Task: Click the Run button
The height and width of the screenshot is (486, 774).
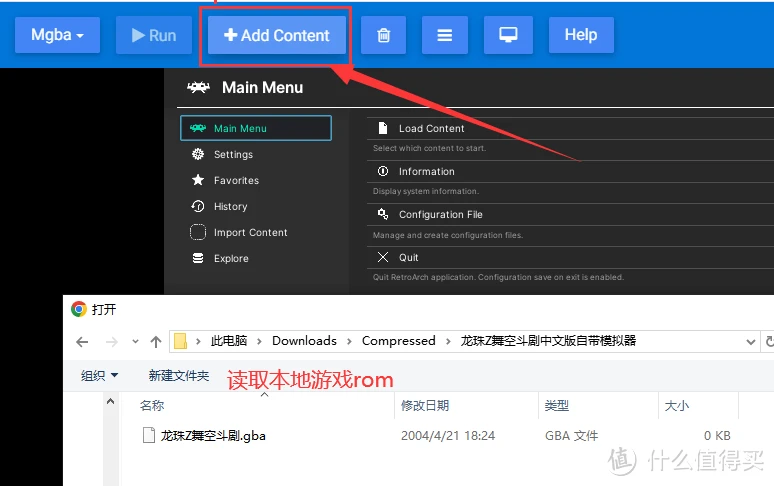Action: 154,35
